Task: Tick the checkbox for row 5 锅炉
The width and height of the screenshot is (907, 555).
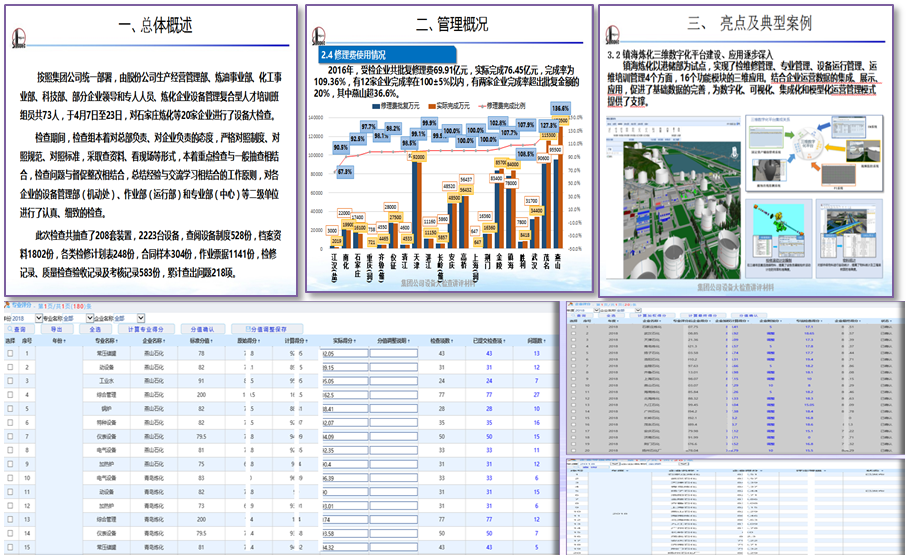Action: pyautogui.click(x=10, y=409)
